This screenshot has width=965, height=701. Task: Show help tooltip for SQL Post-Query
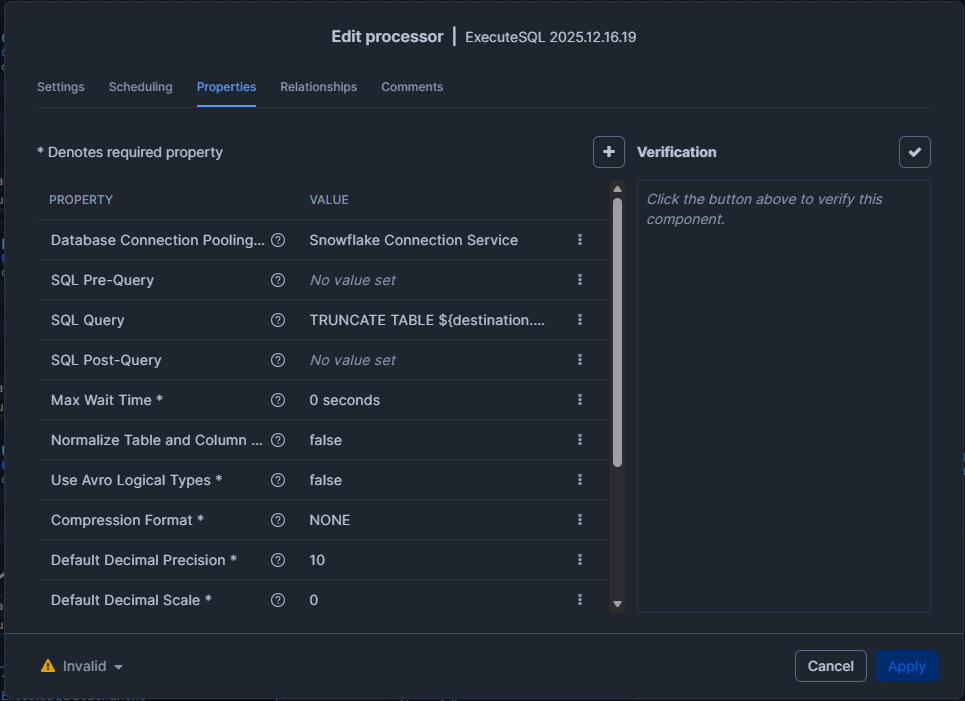tap(278, 360)
